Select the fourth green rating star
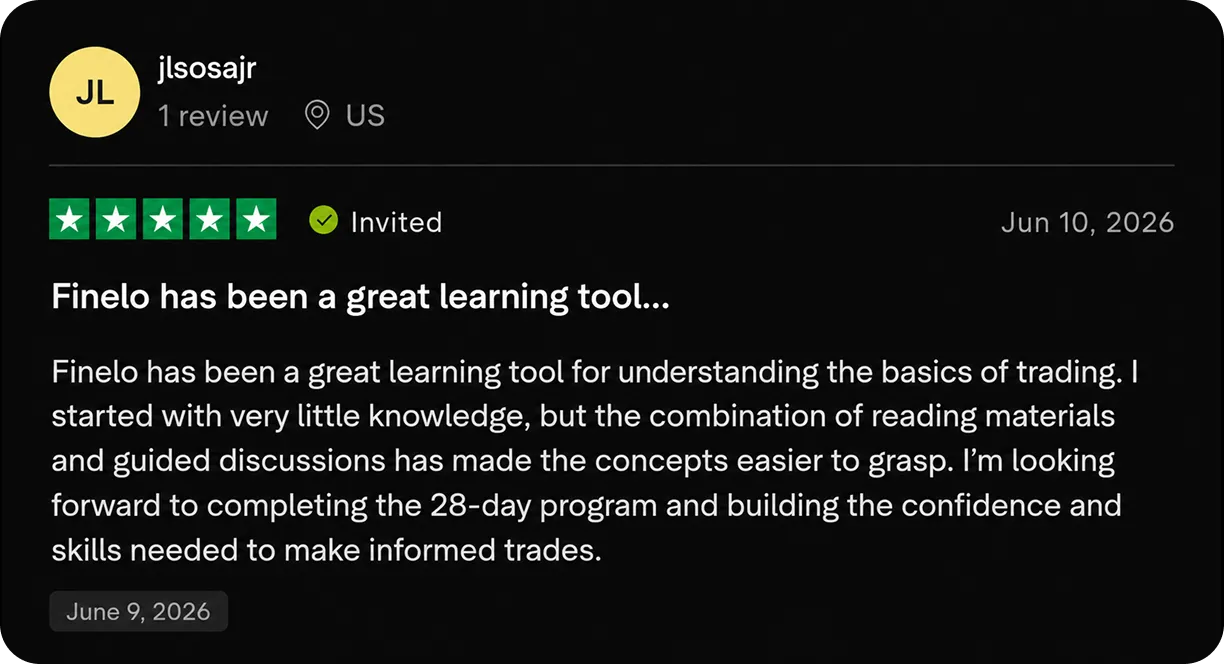The width and height of the screenshot is (1224, 664). coord(210,220)
